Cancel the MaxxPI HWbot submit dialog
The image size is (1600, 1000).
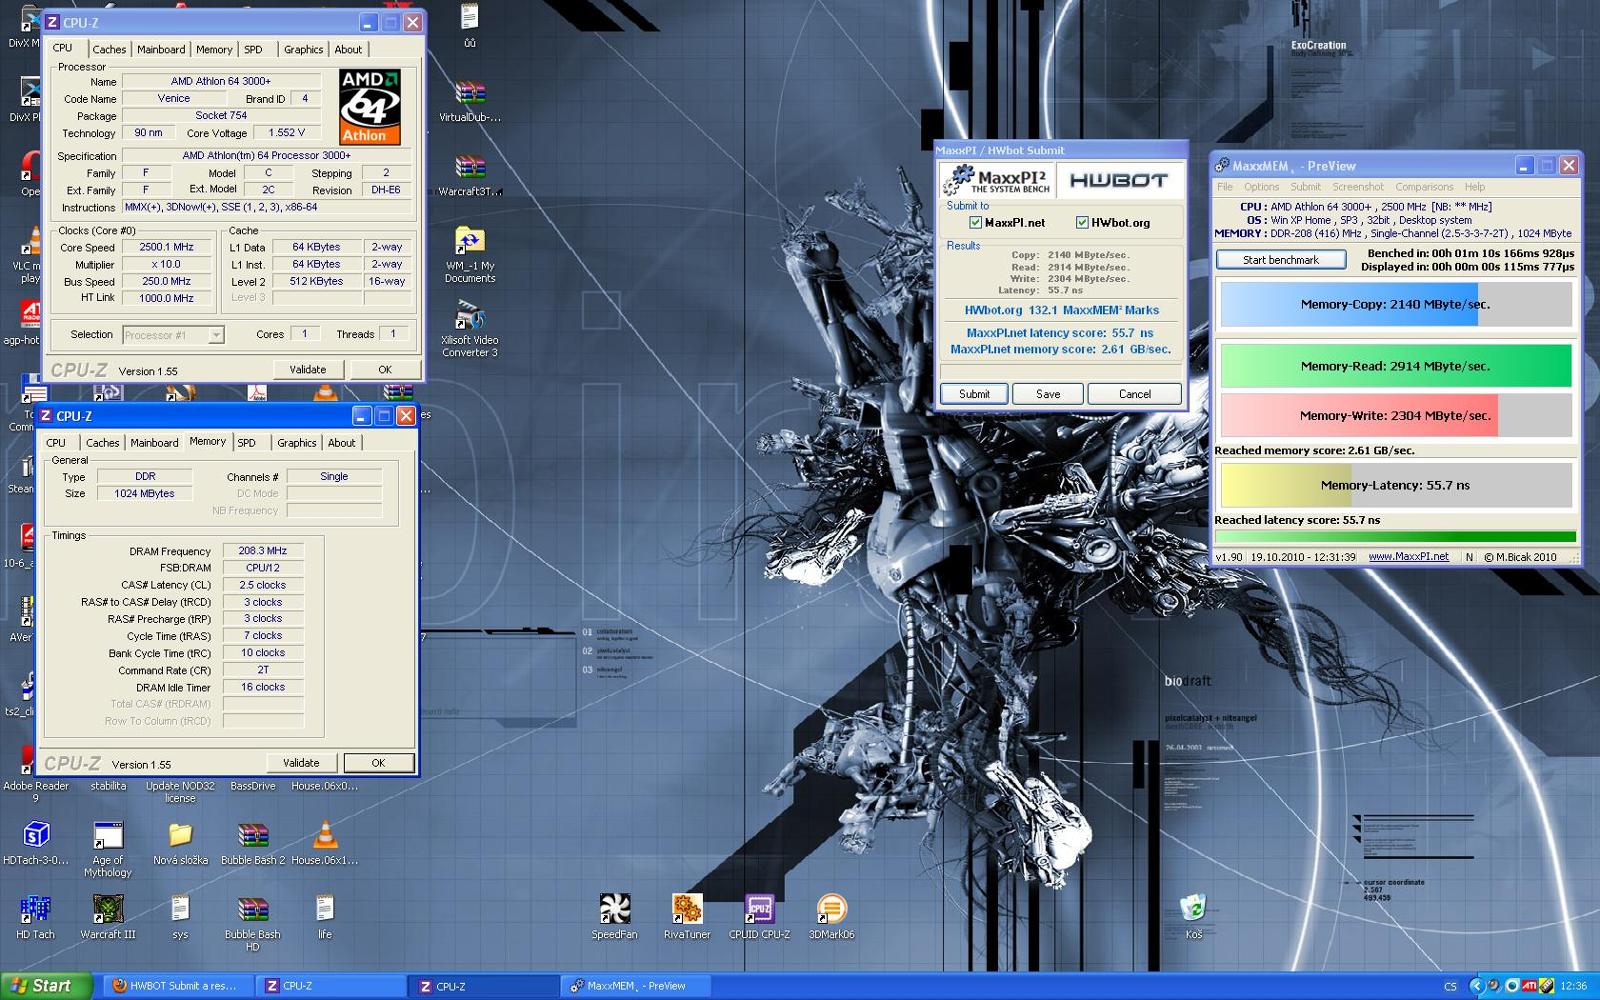(x=1134, y=394)
